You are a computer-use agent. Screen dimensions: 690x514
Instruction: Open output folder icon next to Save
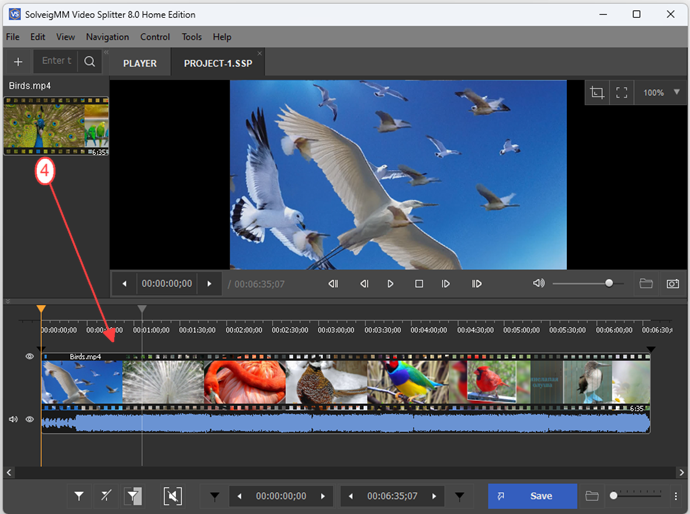pyautogui.click(x=592, y=496)
